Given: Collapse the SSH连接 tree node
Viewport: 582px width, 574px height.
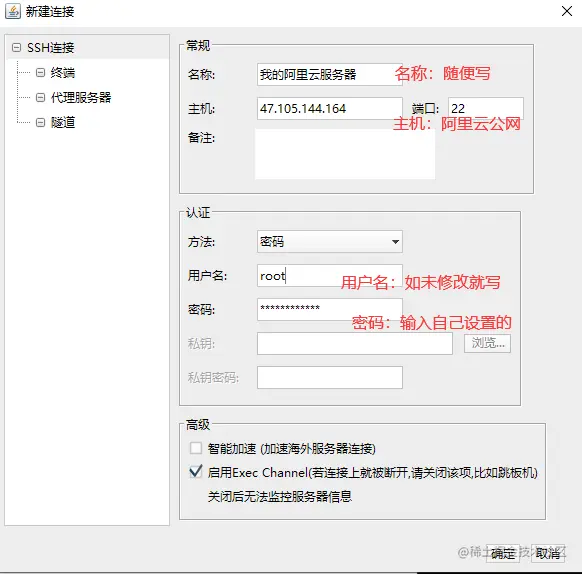Looking at the screenshot, I should pos(16,48).
